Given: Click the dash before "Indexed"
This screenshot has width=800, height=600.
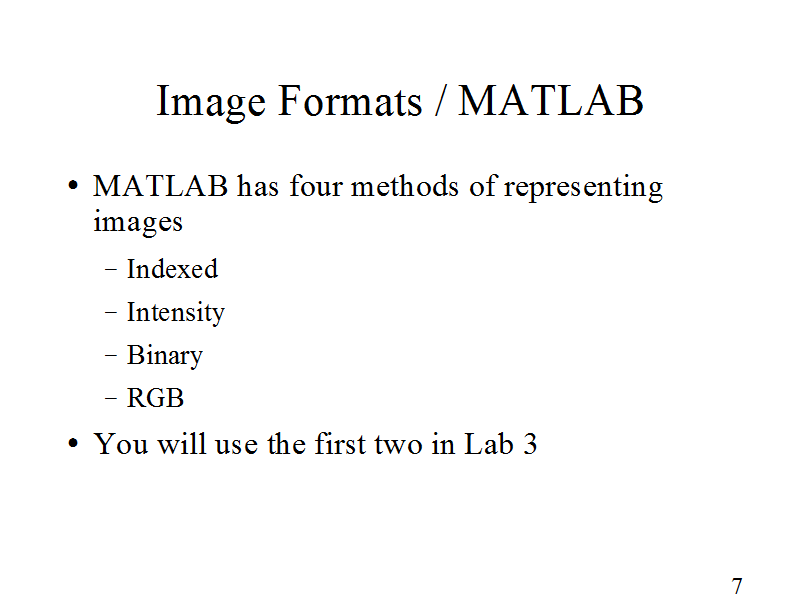Looking at the screenshot, I should click(110, 270).
